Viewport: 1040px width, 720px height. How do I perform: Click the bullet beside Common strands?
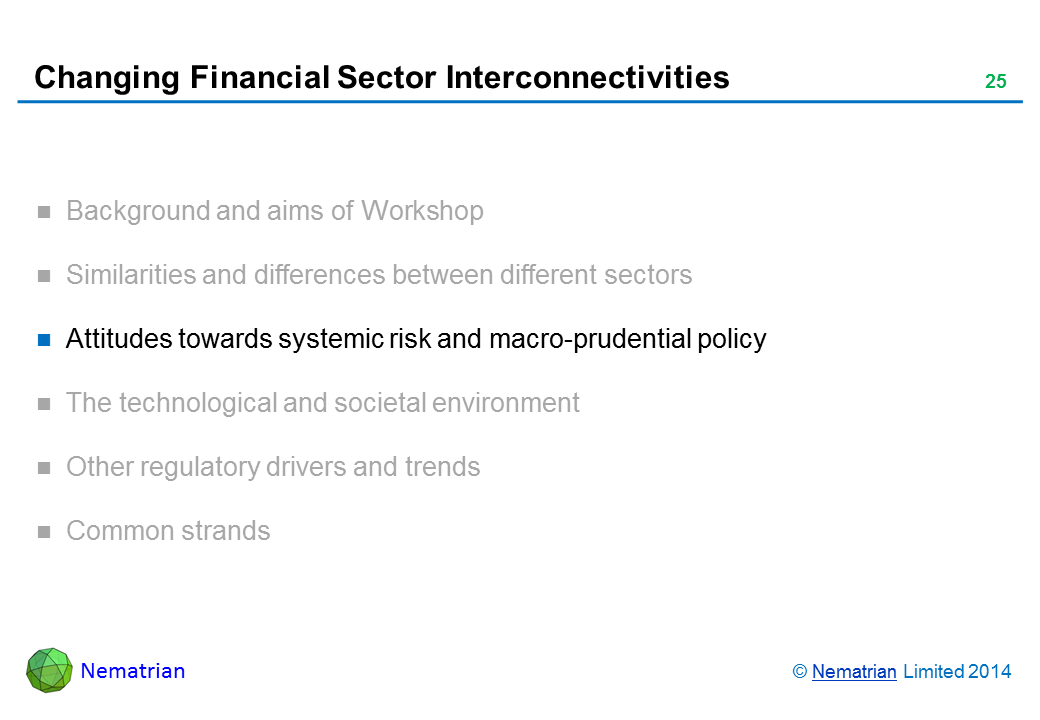pos(44,532)
